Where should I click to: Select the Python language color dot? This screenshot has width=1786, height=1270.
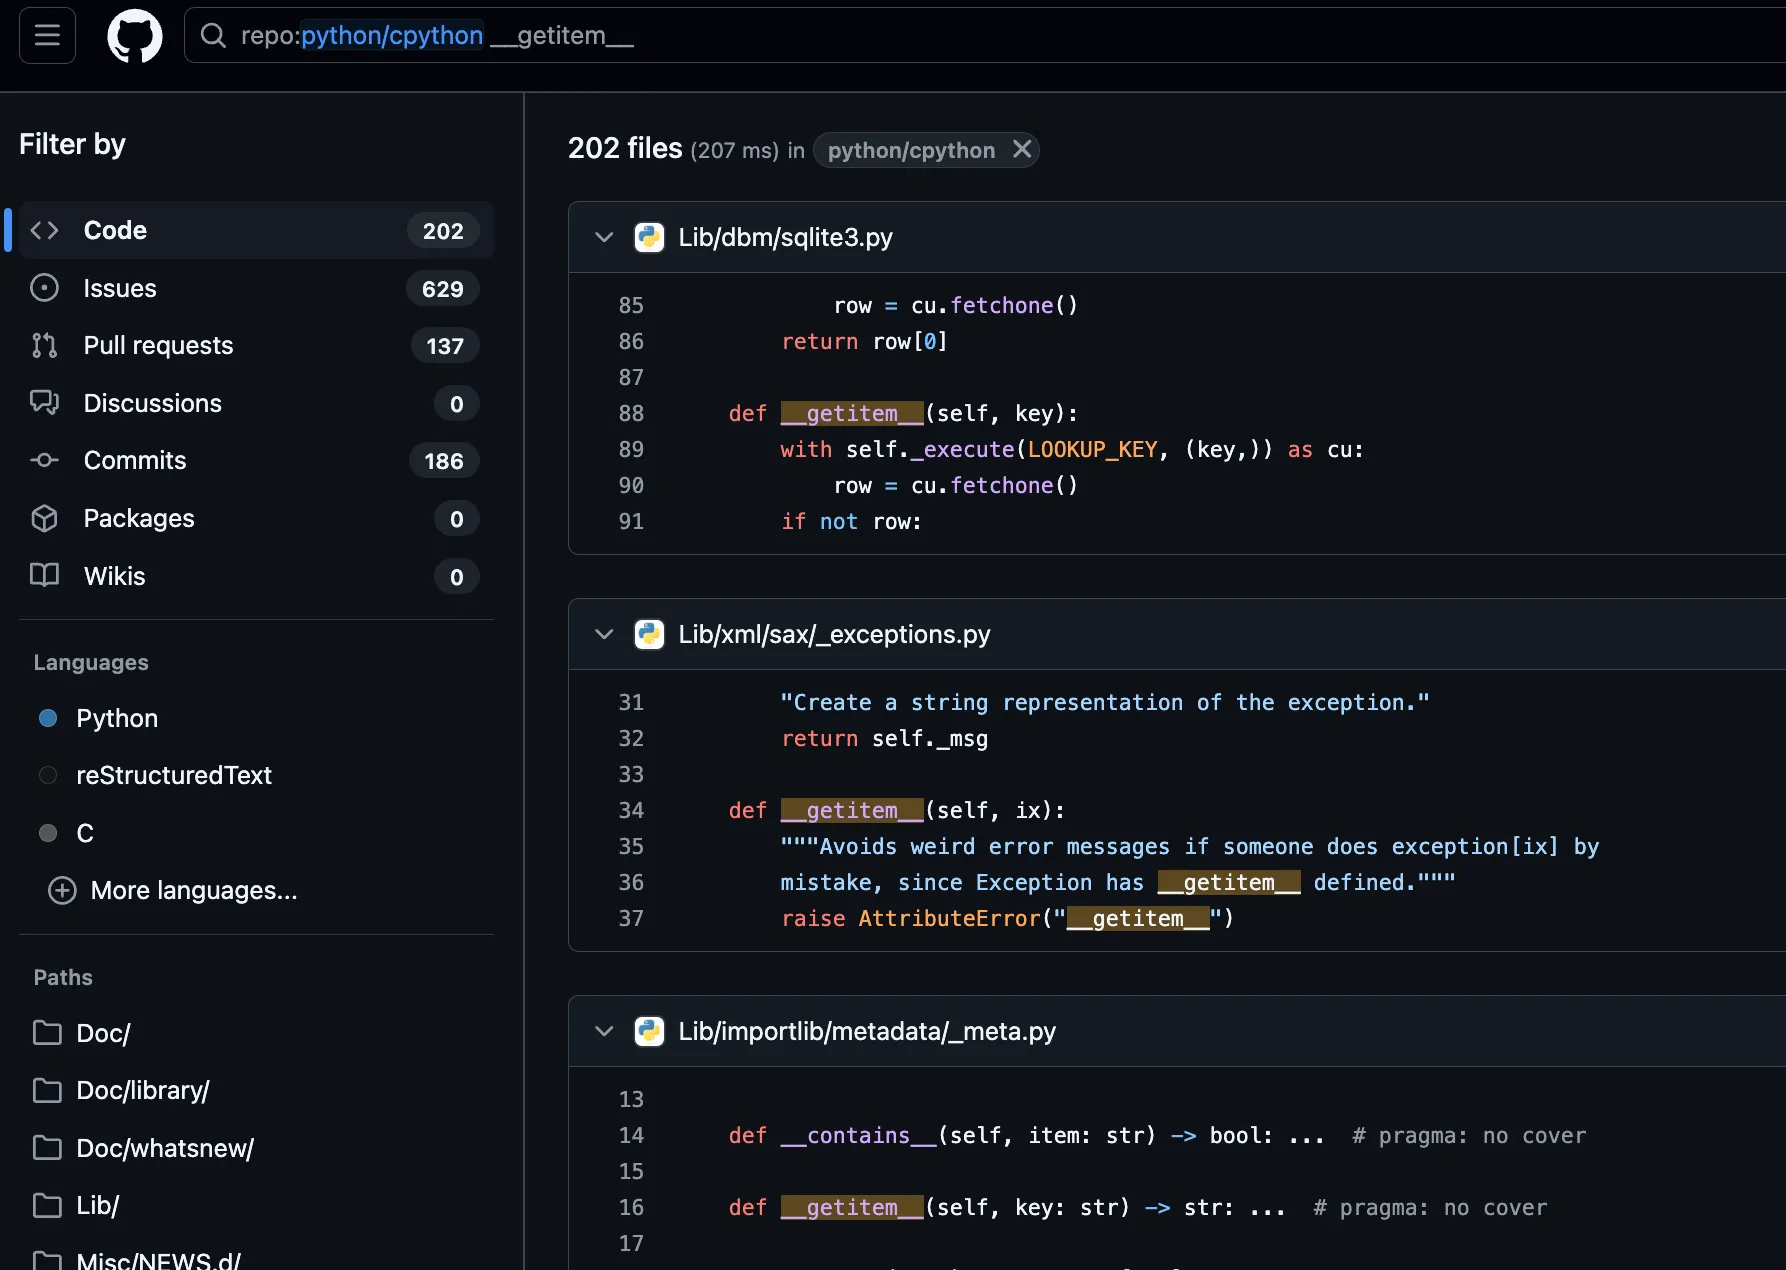tap(47, 719)
